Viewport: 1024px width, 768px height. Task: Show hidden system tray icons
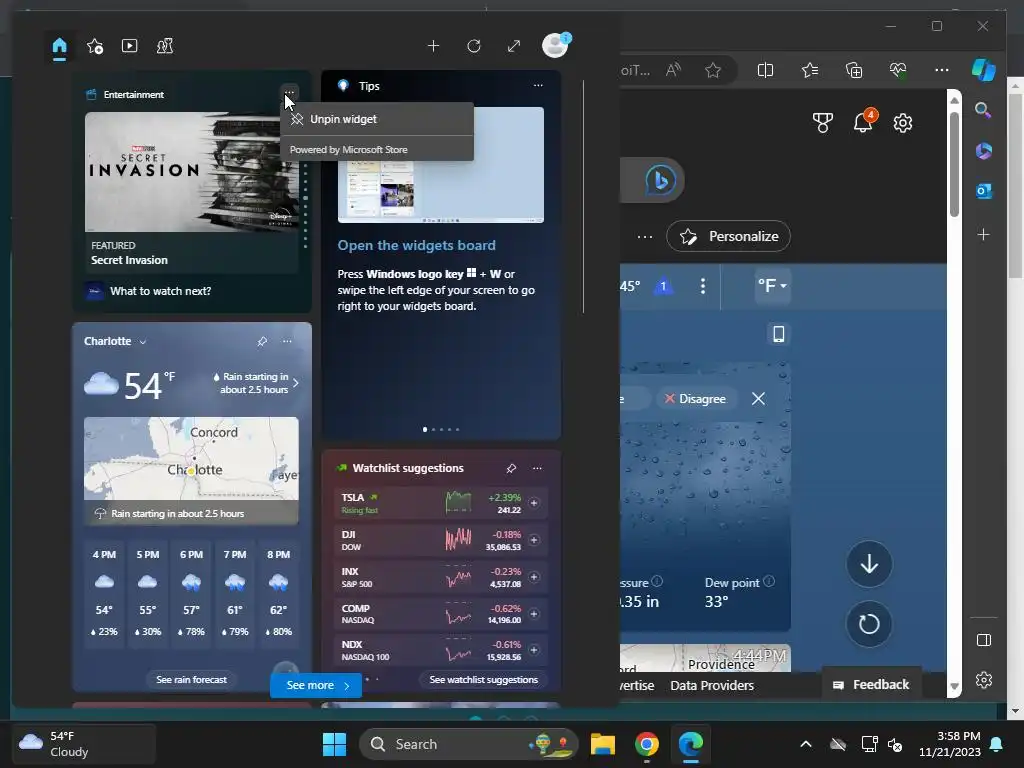[806, 744]
